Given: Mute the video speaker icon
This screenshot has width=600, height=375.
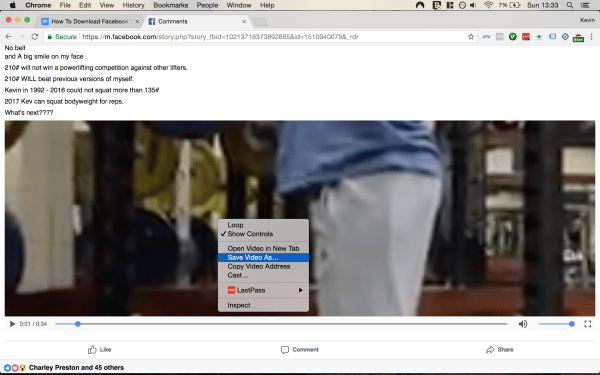Looking at the screenshot, I should 523,324.
